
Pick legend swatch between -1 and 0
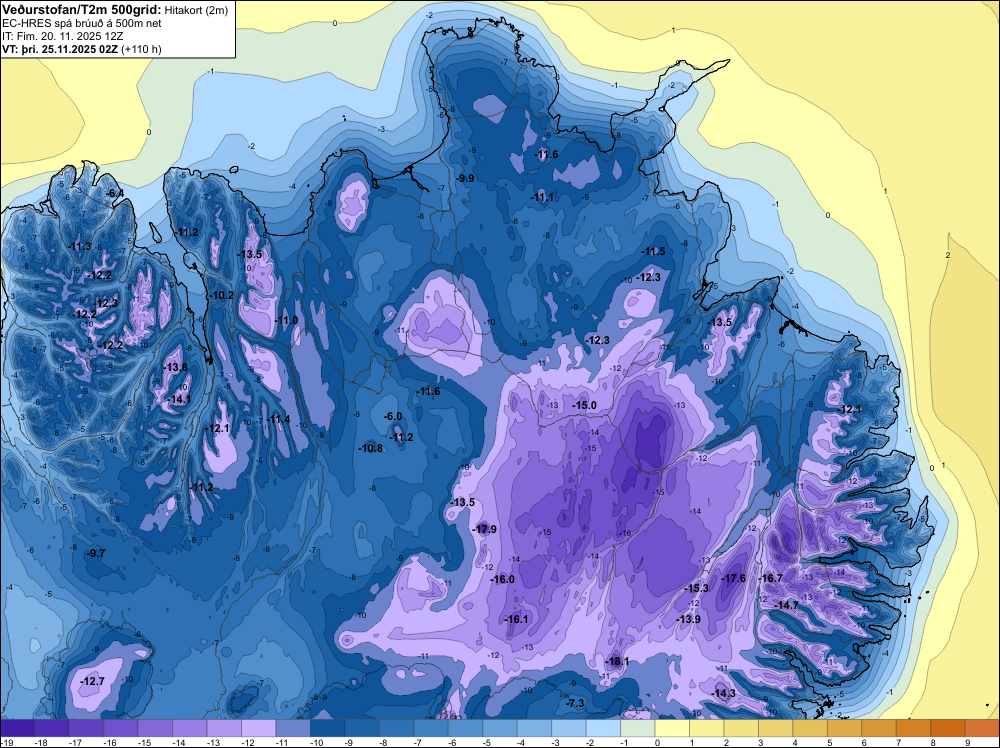coord(638,728)
